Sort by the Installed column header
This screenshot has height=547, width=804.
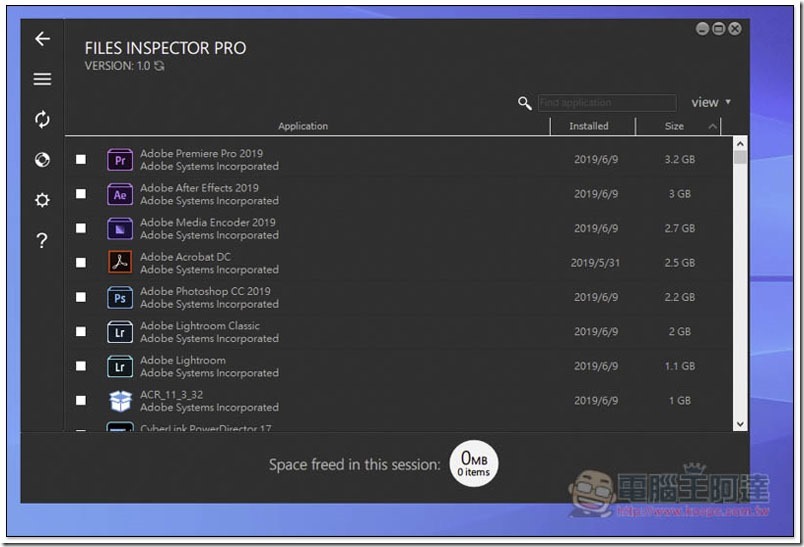tap(589, 126)
